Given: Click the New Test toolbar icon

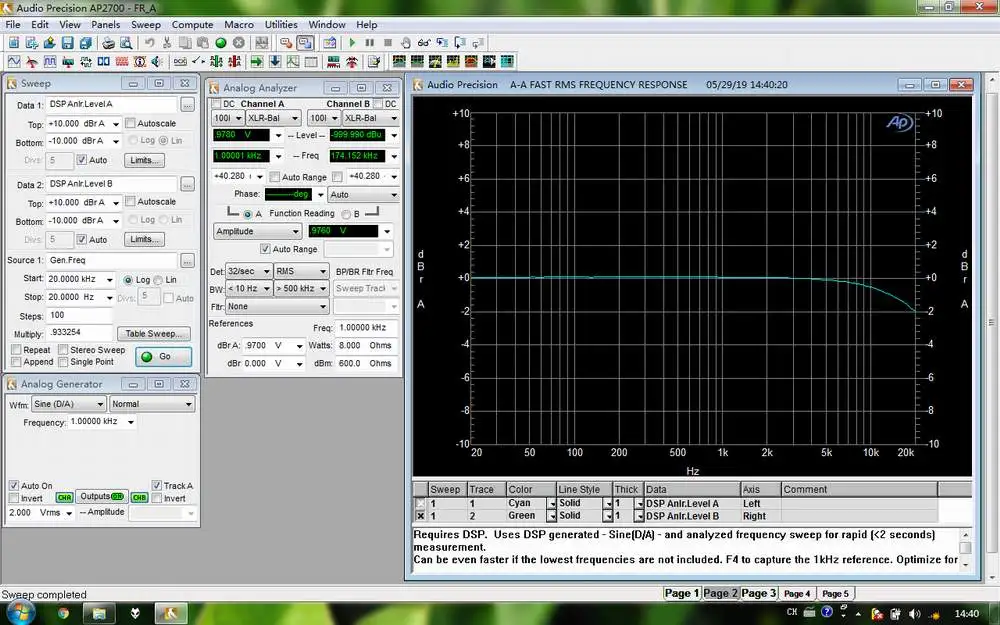Looking at the screenshot, I should (13, 43).
